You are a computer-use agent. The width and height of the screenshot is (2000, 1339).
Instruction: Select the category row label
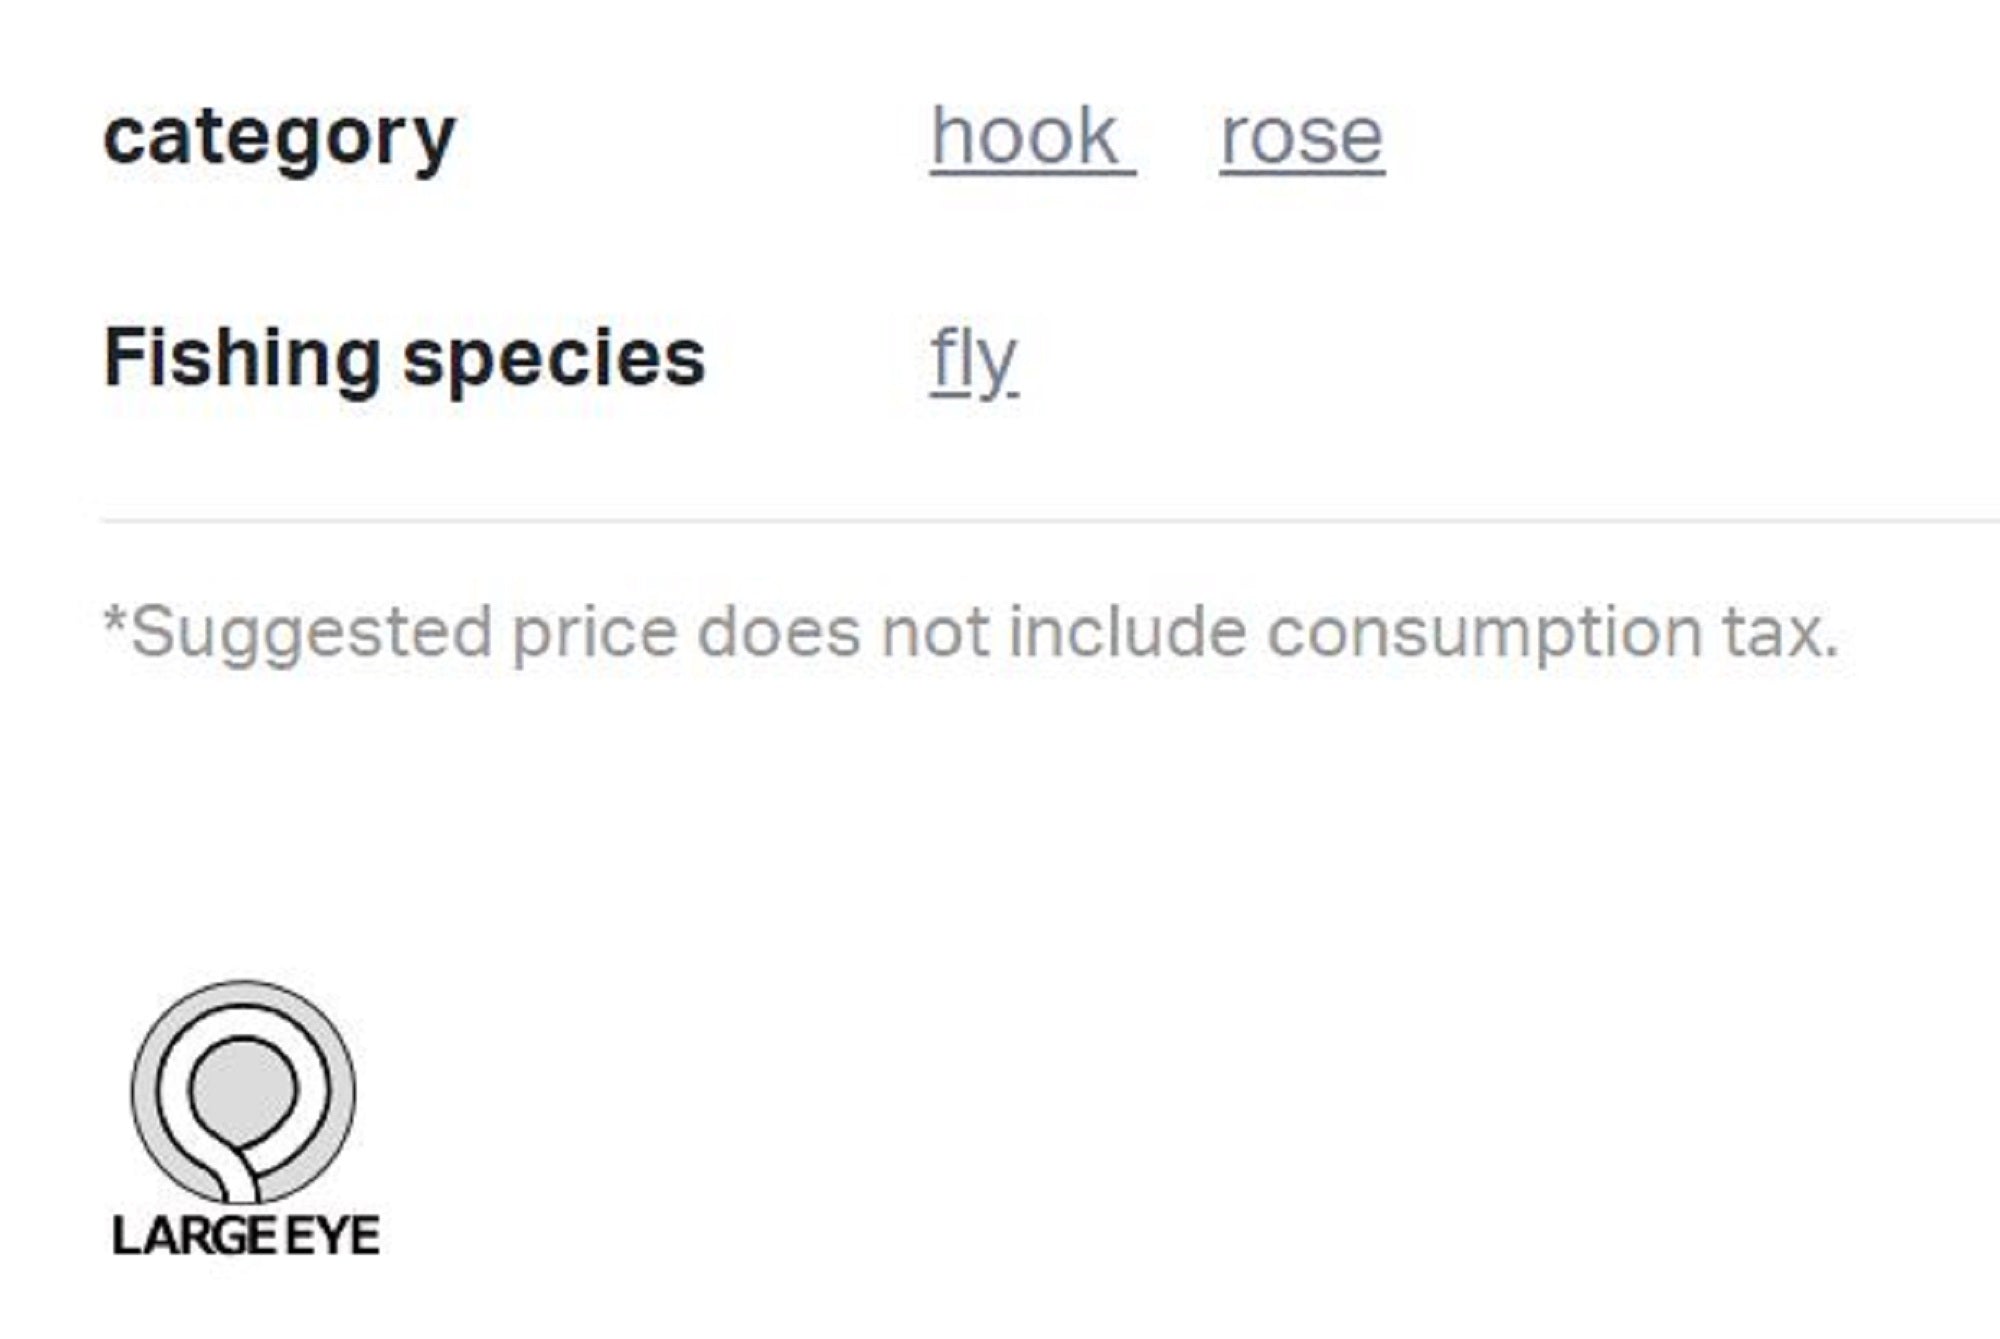click(x=279, y=138)
